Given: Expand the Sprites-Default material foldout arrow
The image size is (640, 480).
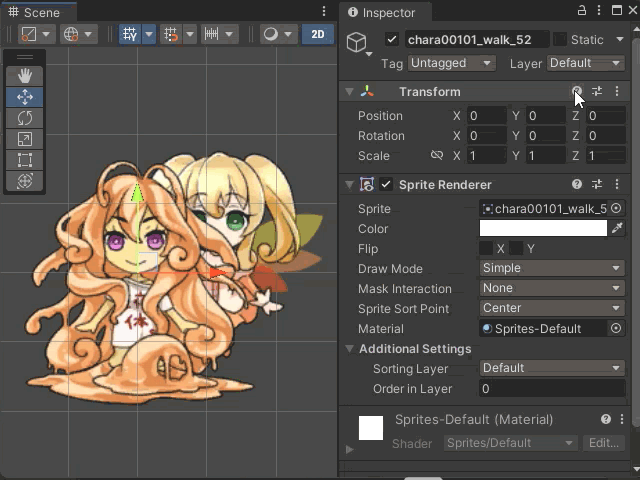Looking at the screenshot, I should point(349,450).
